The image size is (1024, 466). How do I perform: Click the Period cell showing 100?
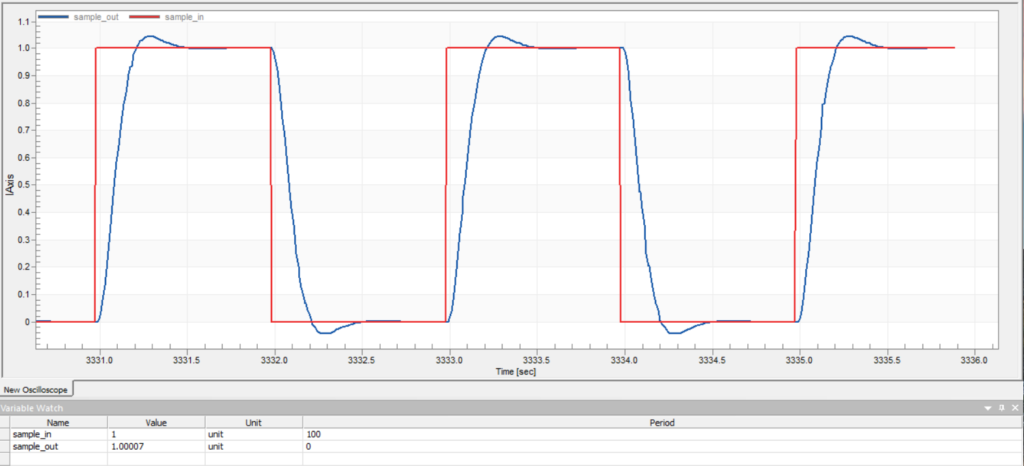tap(662, 434)
